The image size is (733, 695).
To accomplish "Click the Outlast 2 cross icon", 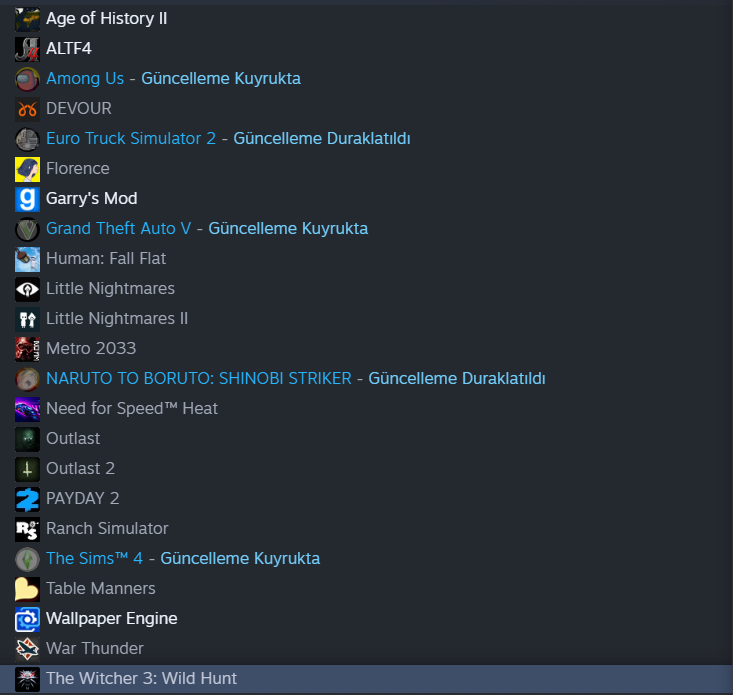I will pos(27,469).
